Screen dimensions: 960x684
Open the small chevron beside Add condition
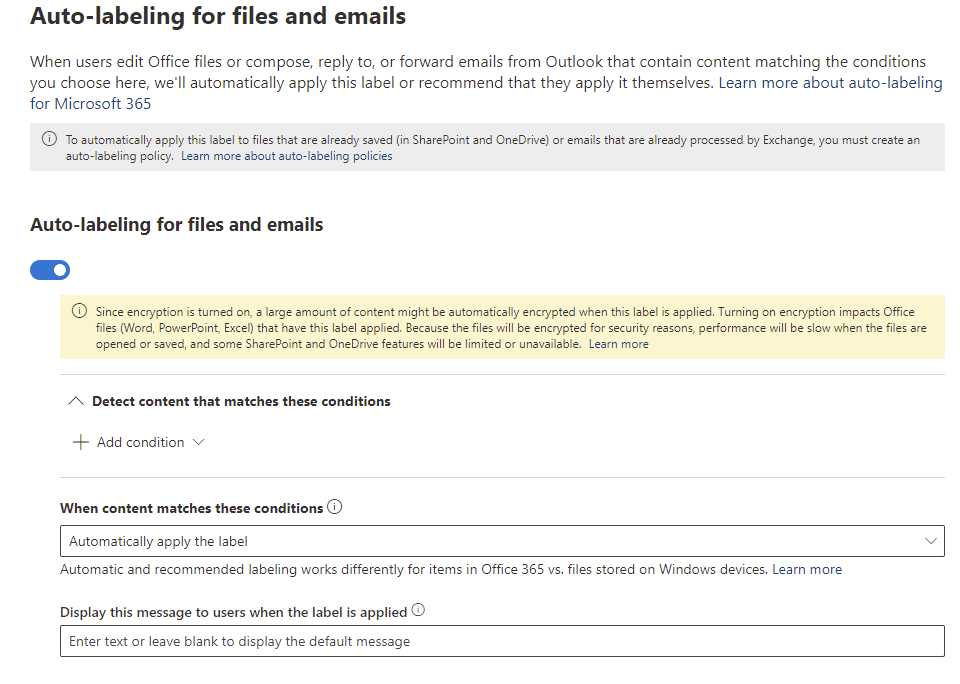198,442
